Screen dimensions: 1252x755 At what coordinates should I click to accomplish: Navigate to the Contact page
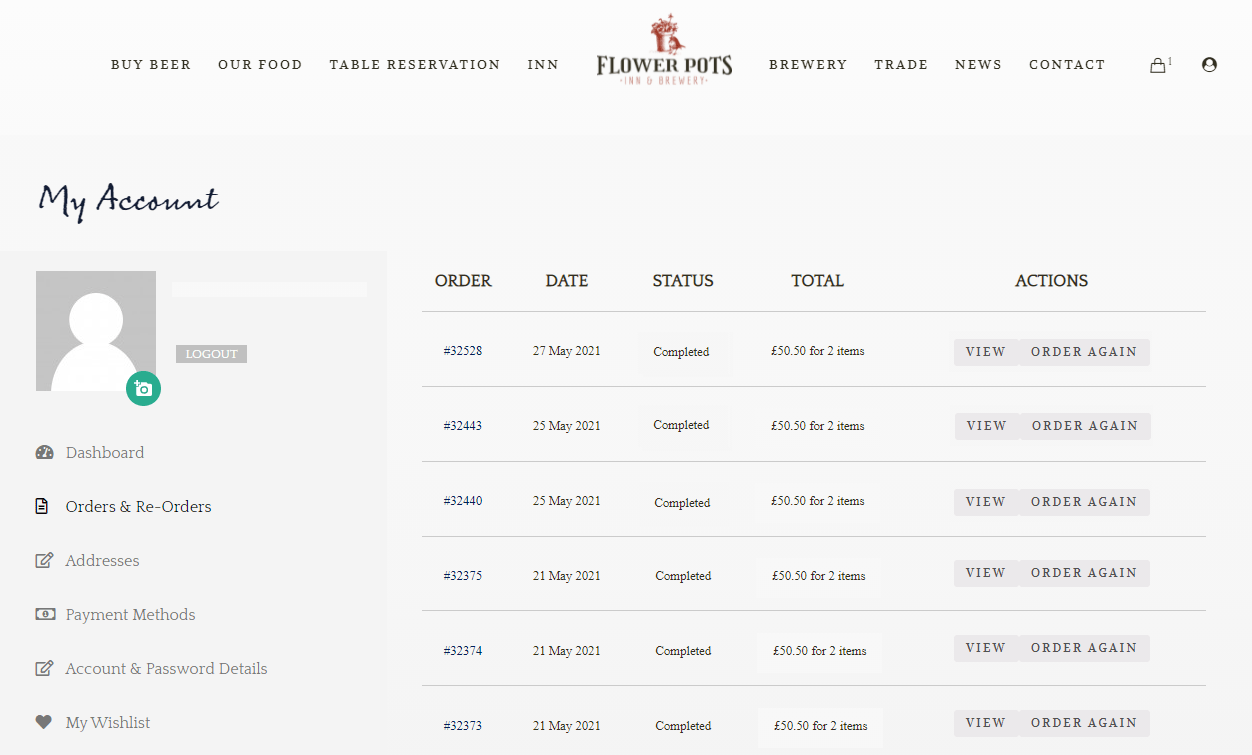1067,65
